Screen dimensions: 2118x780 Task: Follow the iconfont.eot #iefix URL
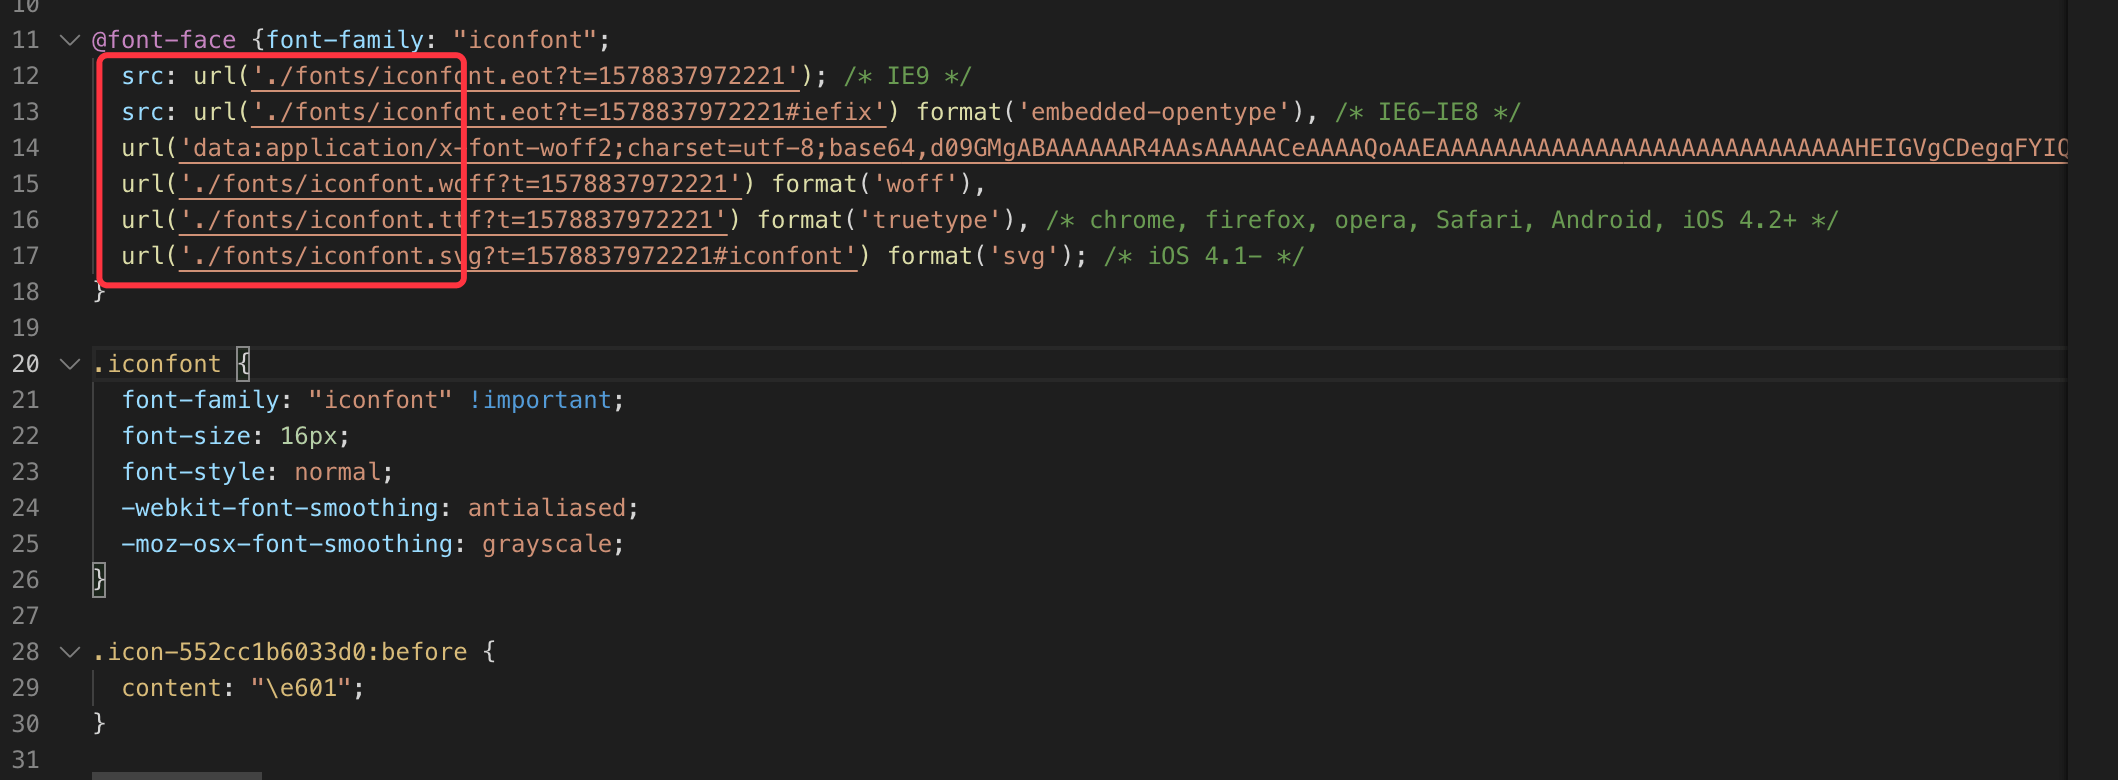[568, 112]
